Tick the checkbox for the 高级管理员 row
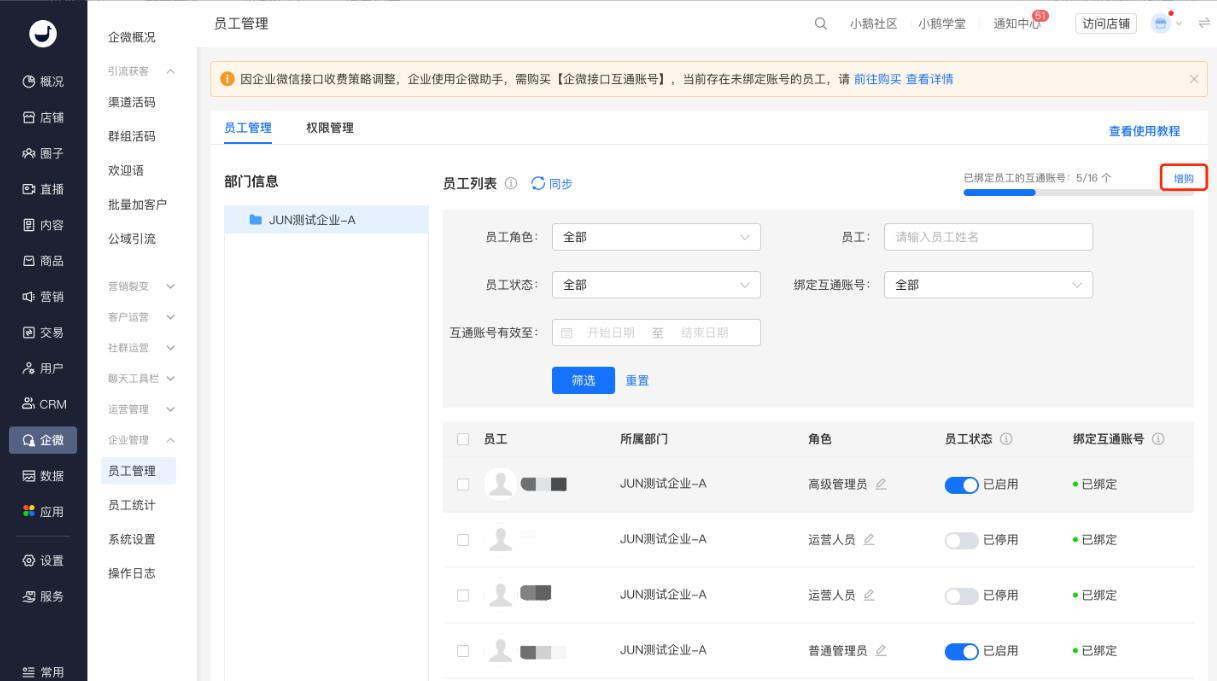The image size is (1217, 681). [x=462, y=484]
